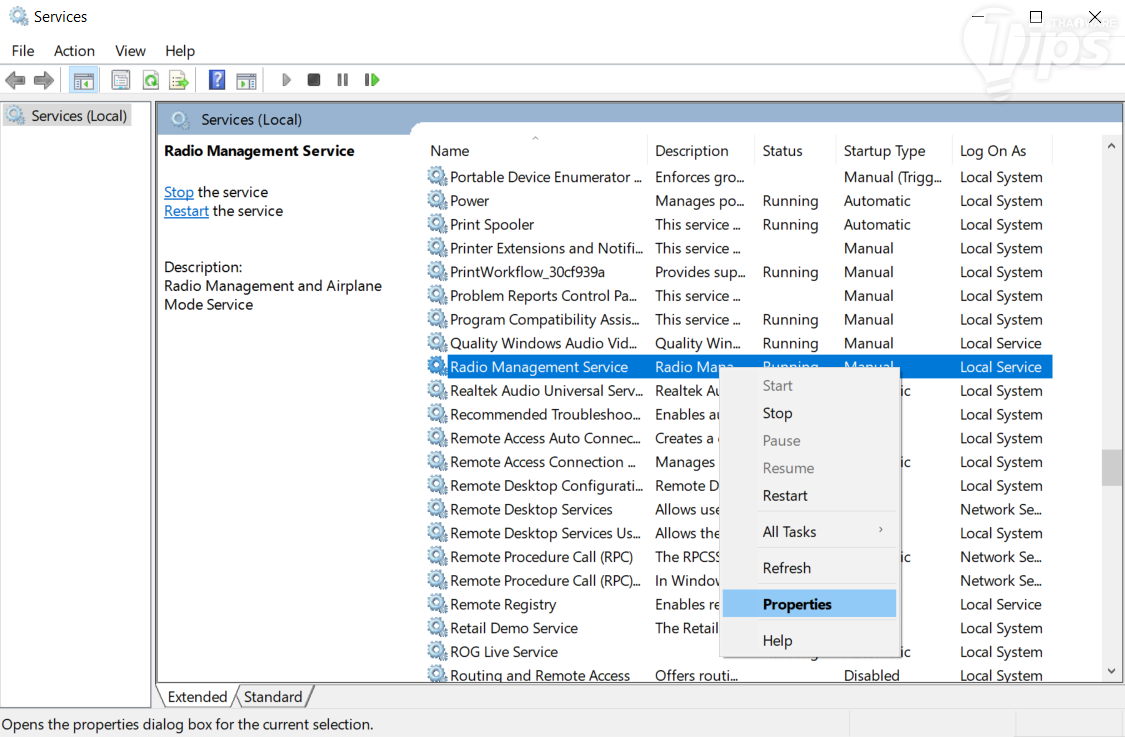Click the vertical scrollbar thumb
1125x737 pixels.
pyautogui.click(x=1111, y=468)
